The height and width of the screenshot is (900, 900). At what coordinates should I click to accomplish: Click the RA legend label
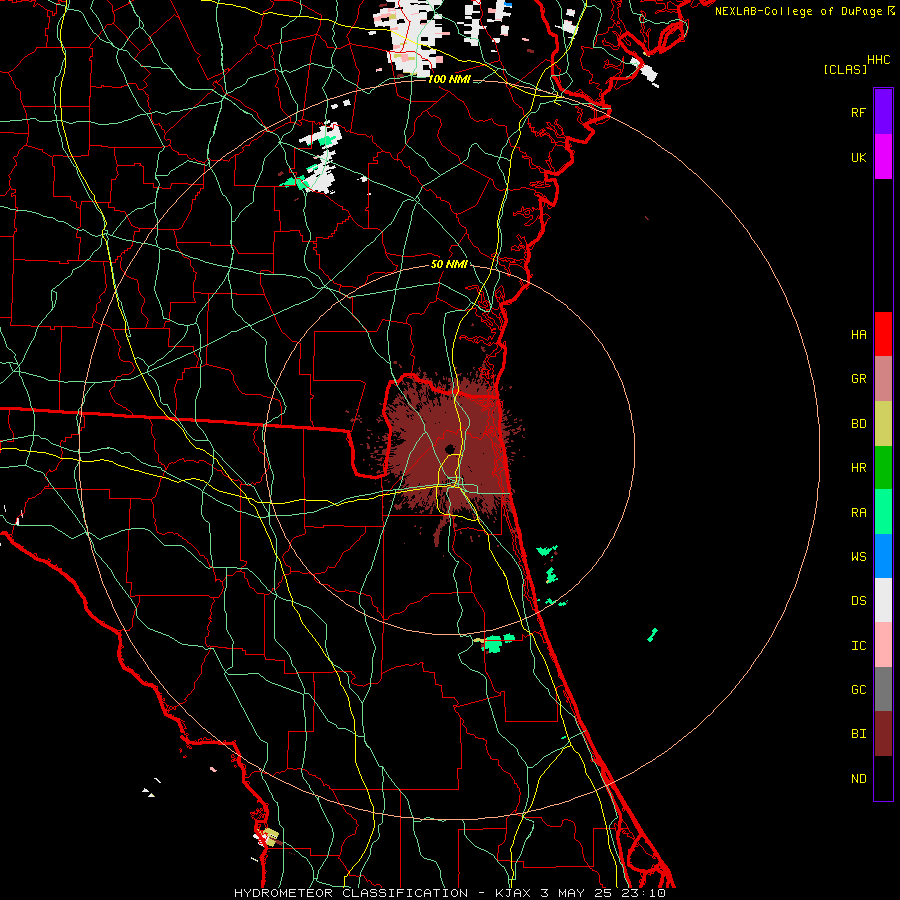click(x=858, y=513)
